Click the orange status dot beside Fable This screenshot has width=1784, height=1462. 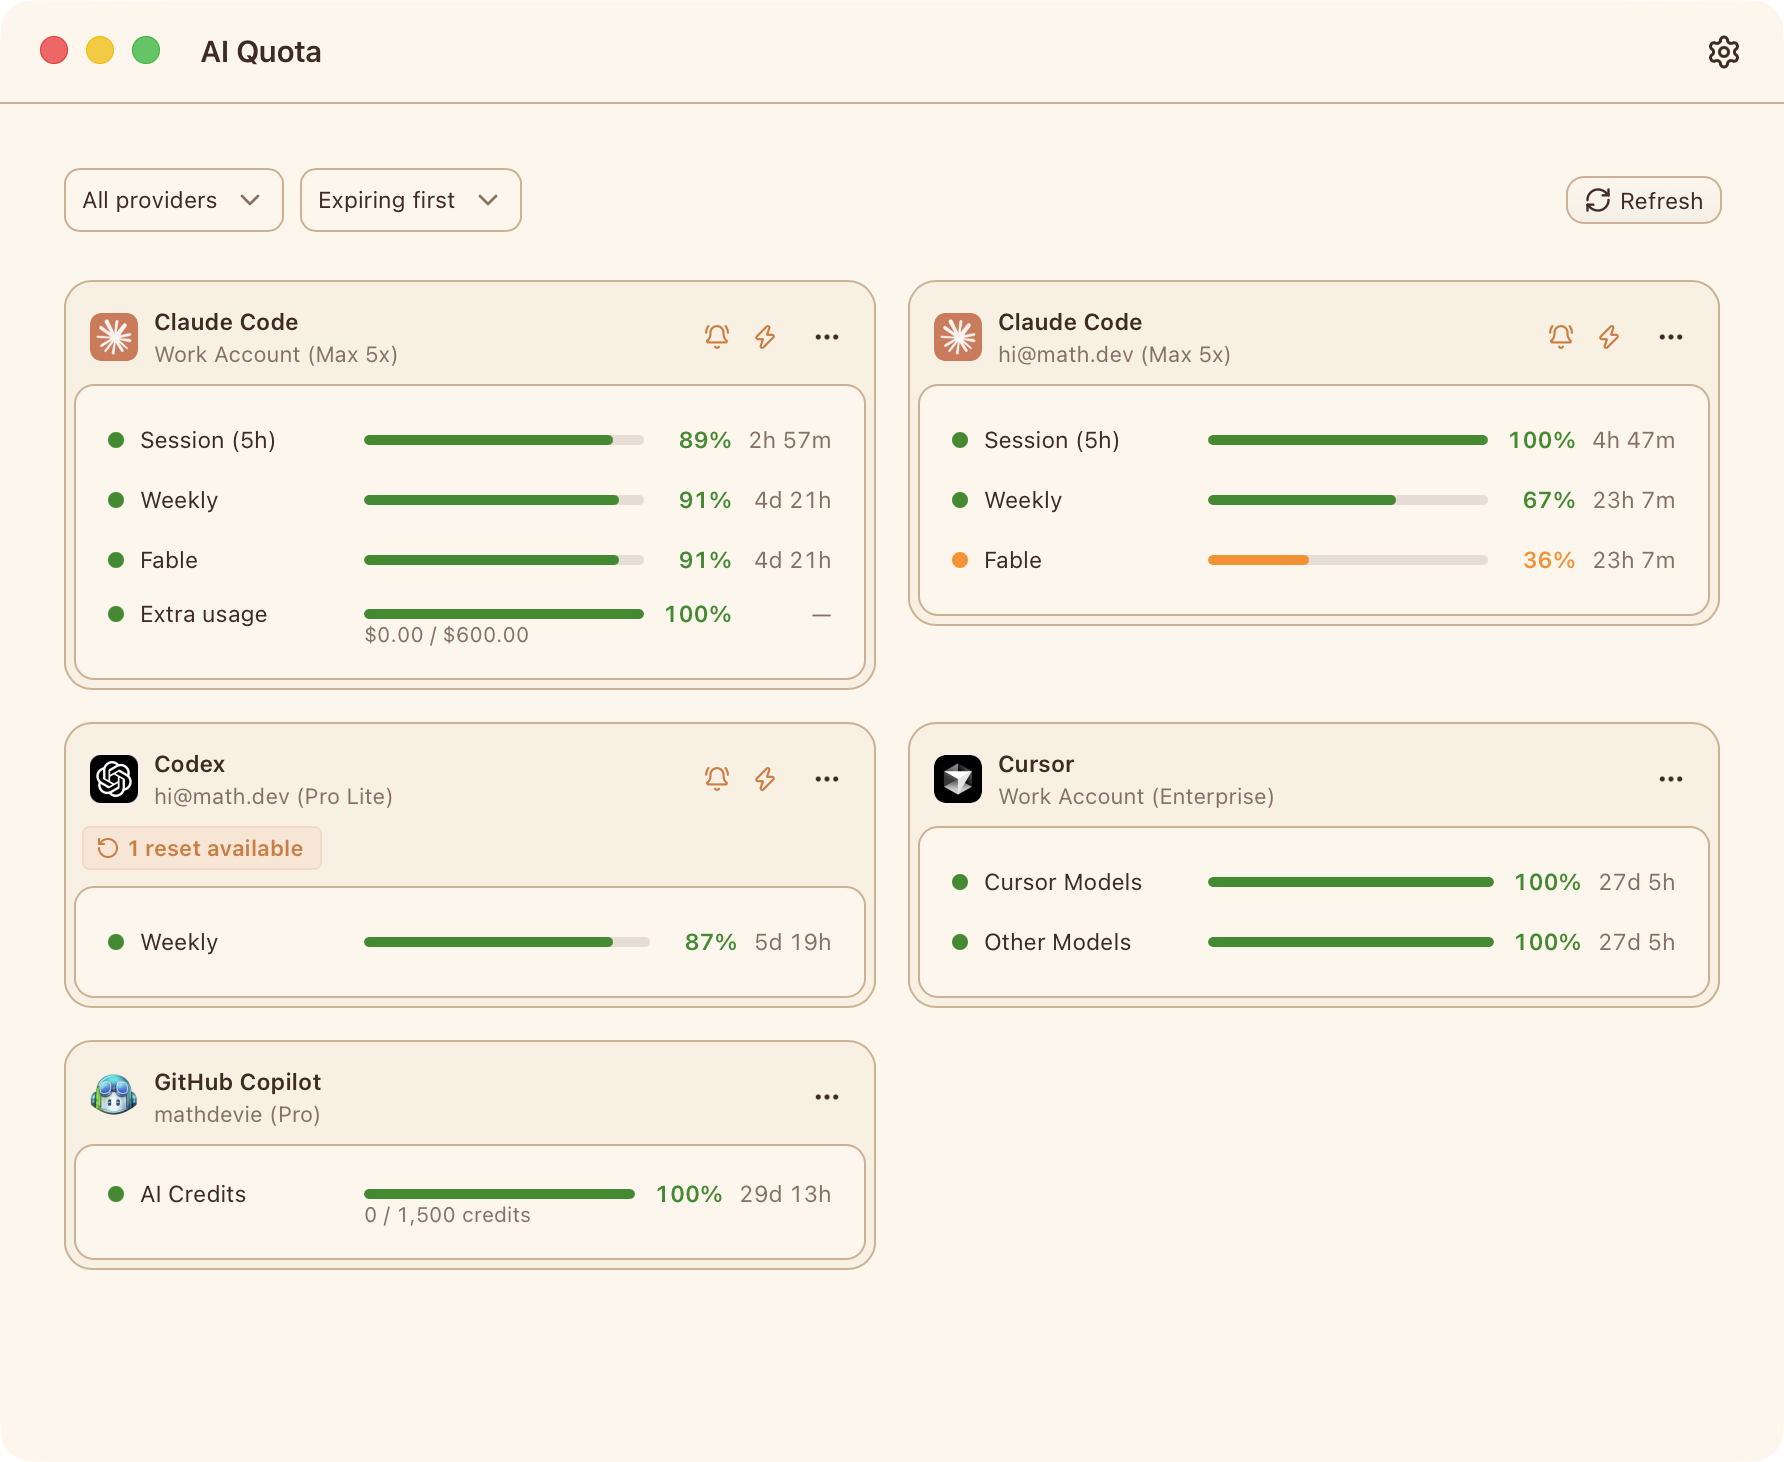coord(960,560)
